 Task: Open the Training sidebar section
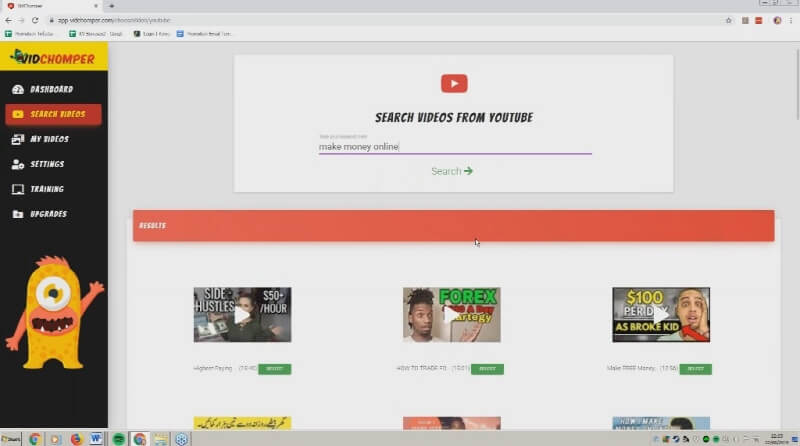pos(53,189)
